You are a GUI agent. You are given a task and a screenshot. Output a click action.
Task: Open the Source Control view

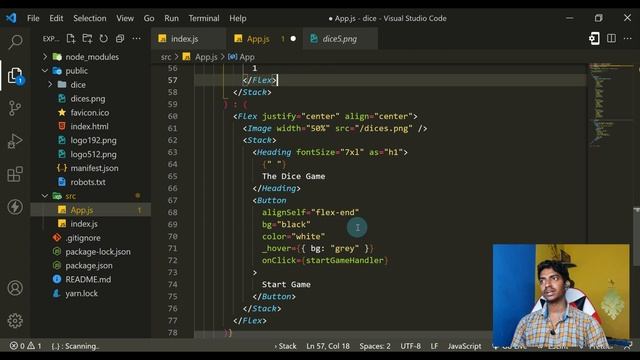click(x=15, y=108)
